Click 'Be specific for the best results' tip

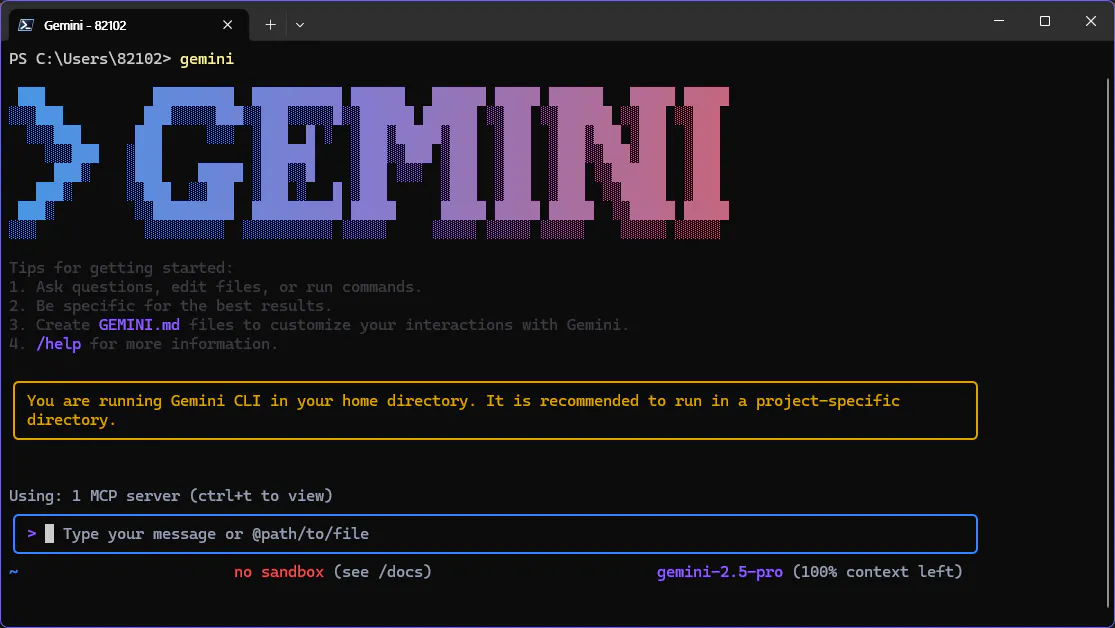click(171, 306)
